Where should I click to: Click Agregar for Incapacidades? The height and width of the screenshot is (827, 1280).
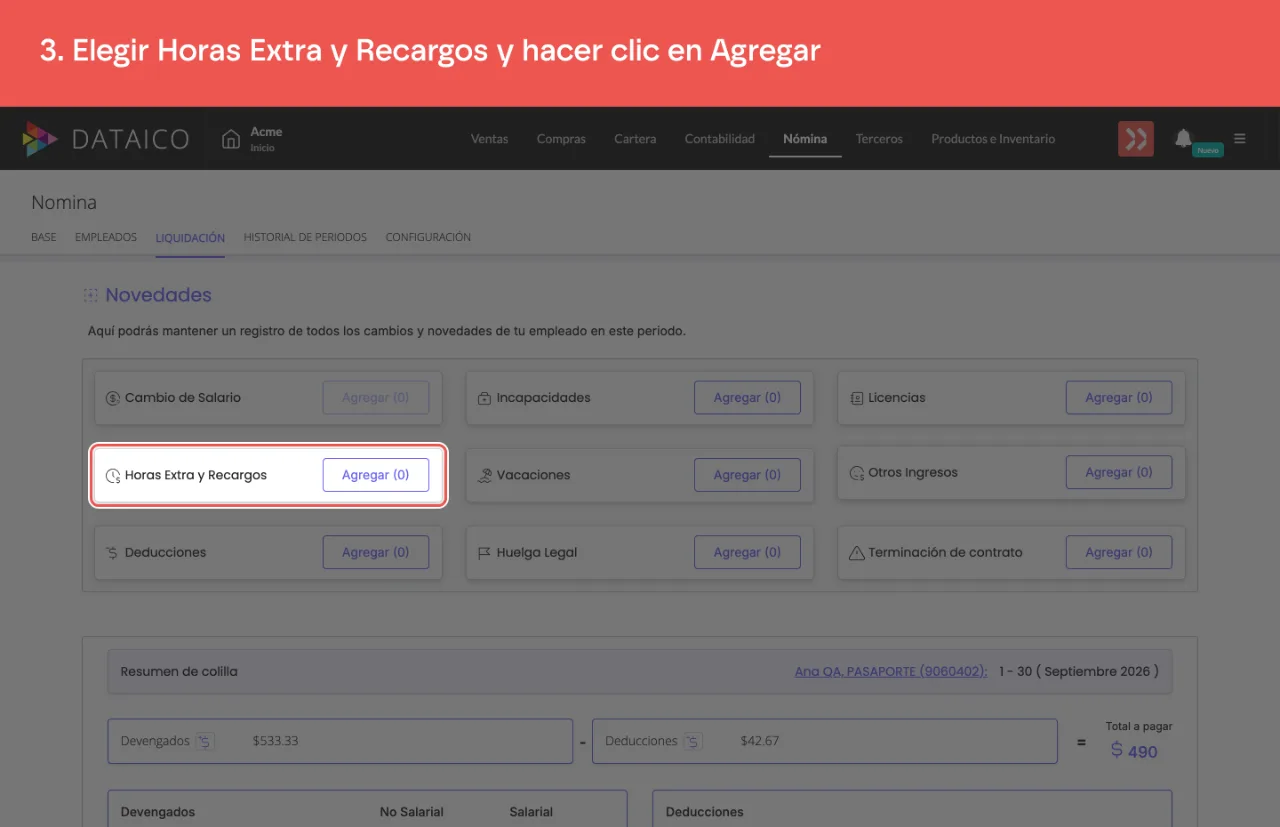click(747, 397)
